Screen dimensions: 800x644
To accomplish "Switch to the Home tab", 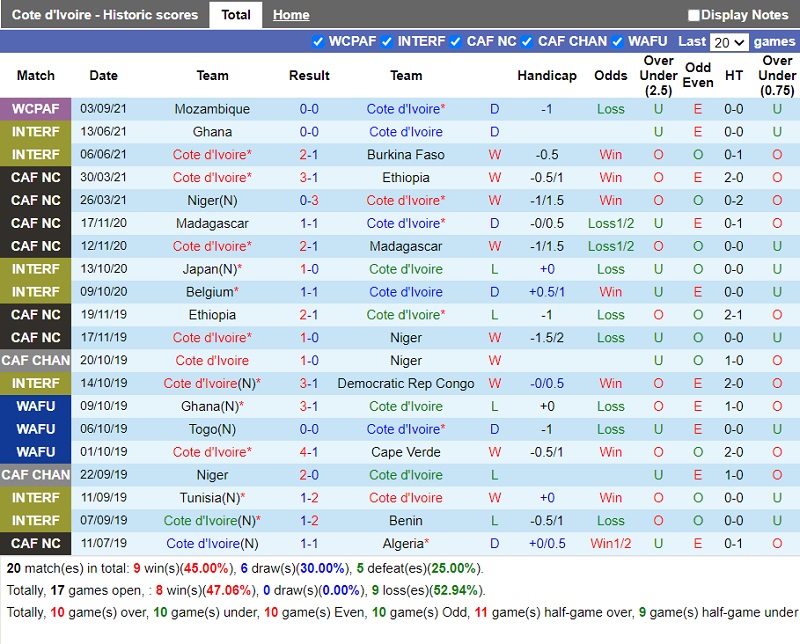I will coord(291,15).
